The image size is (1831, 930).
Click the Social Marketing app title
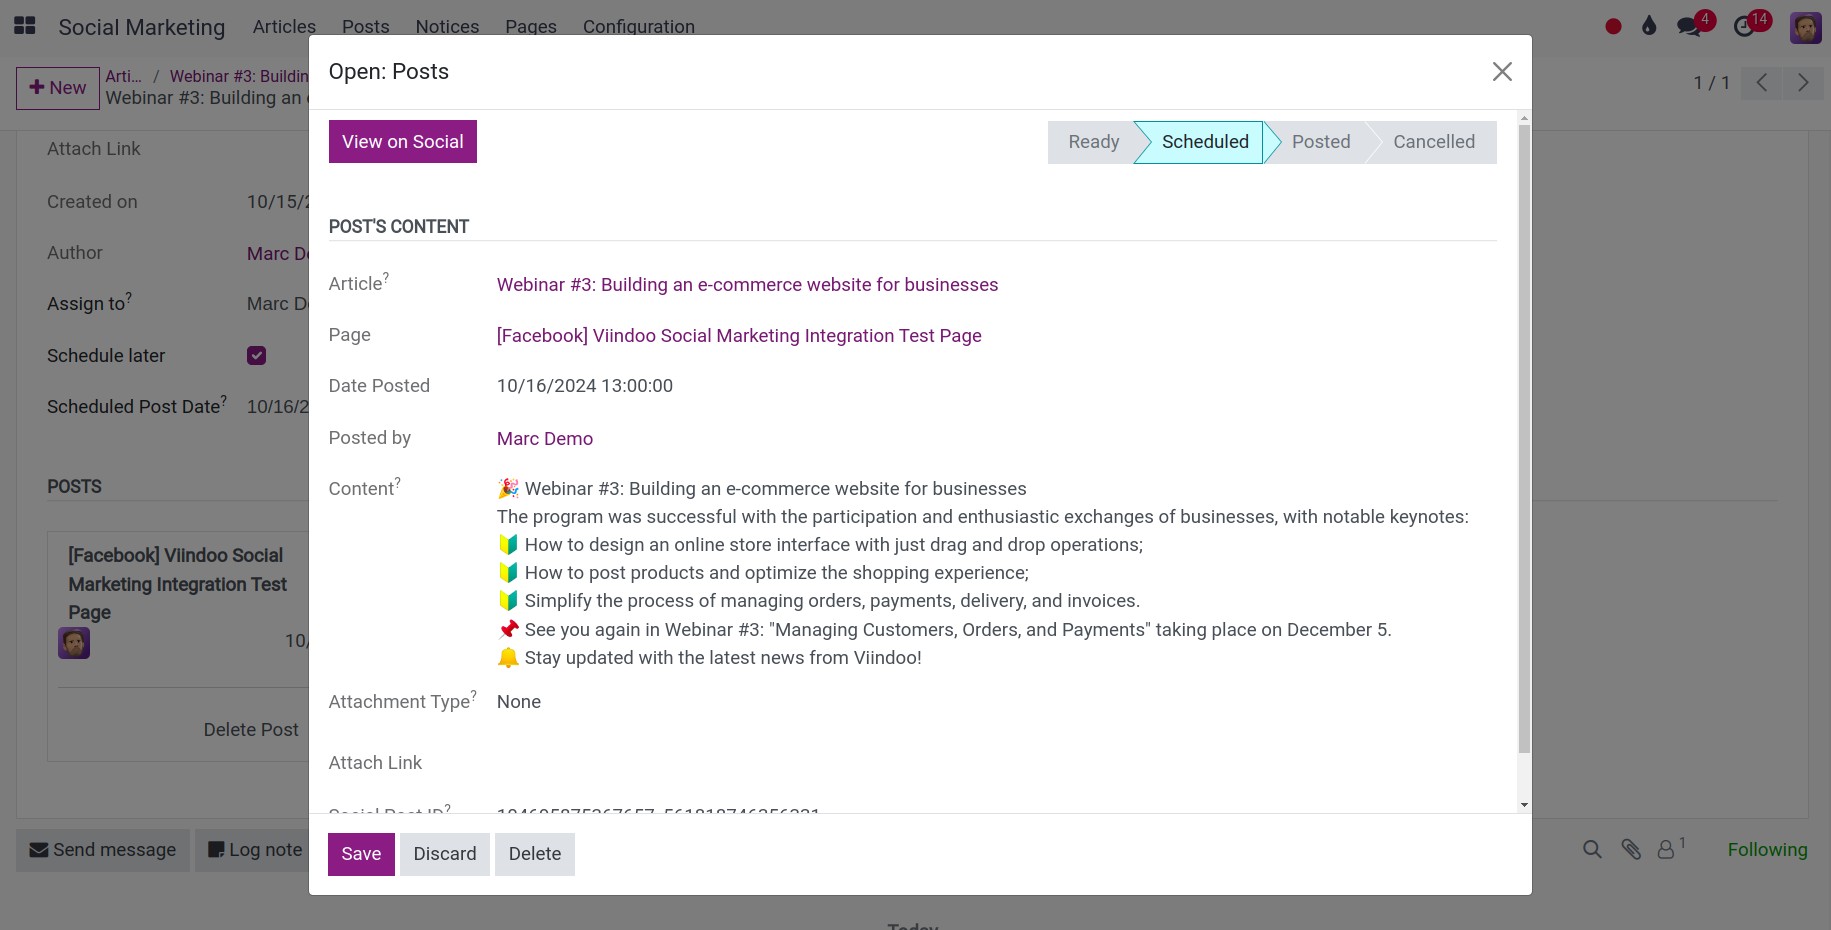point(142,27)
